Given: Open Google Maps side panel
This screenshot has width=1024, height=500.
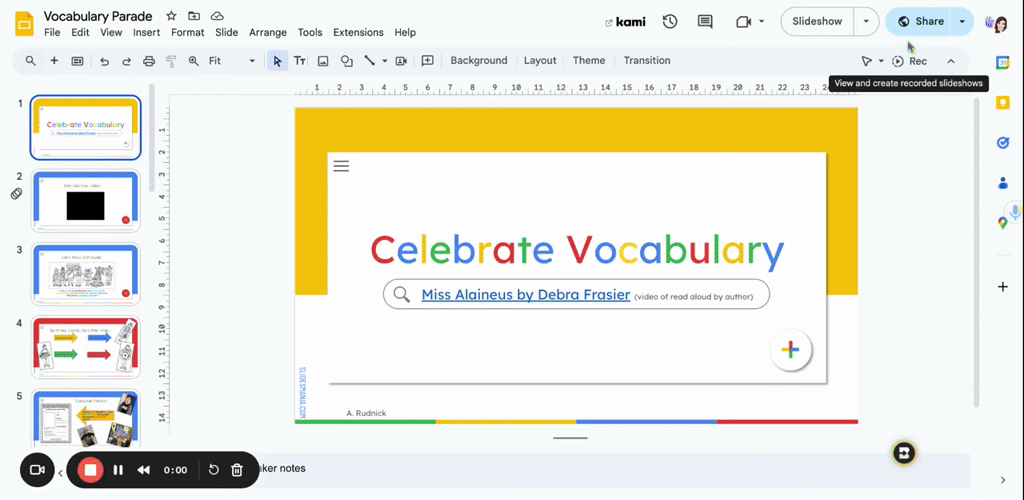Looking at the screenshot, I should tap(1002, 223).
